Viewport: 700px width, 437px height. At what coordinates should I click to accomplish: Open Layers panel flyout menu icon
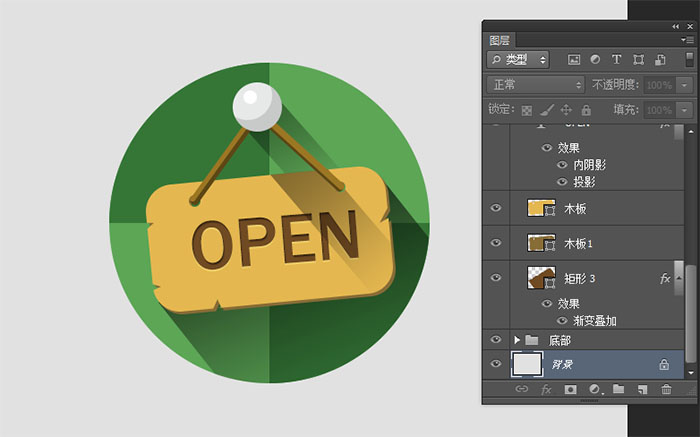click(687, 40)
